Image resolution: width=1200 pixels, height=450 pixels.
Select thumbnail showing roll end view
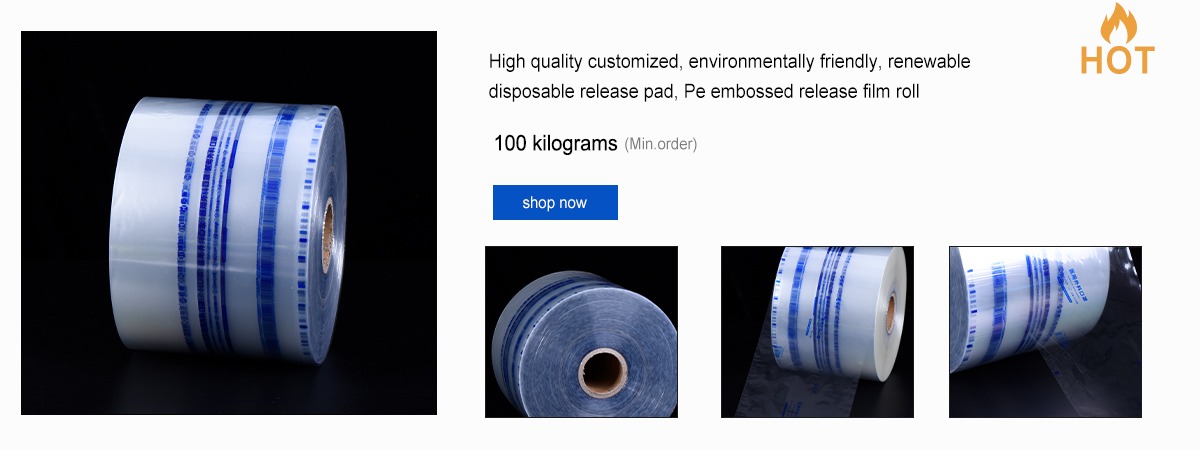581,332
